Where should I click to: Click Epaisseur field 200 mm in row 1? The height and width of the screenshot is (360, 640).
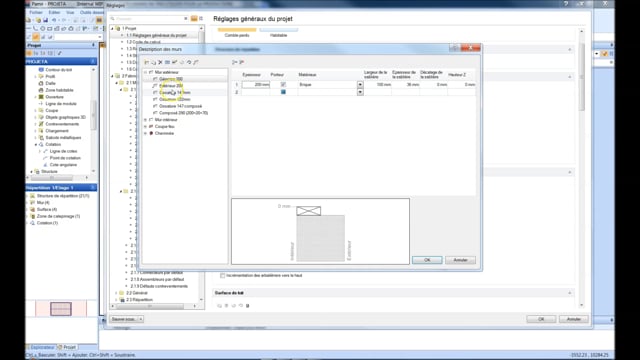click(256, 84)
